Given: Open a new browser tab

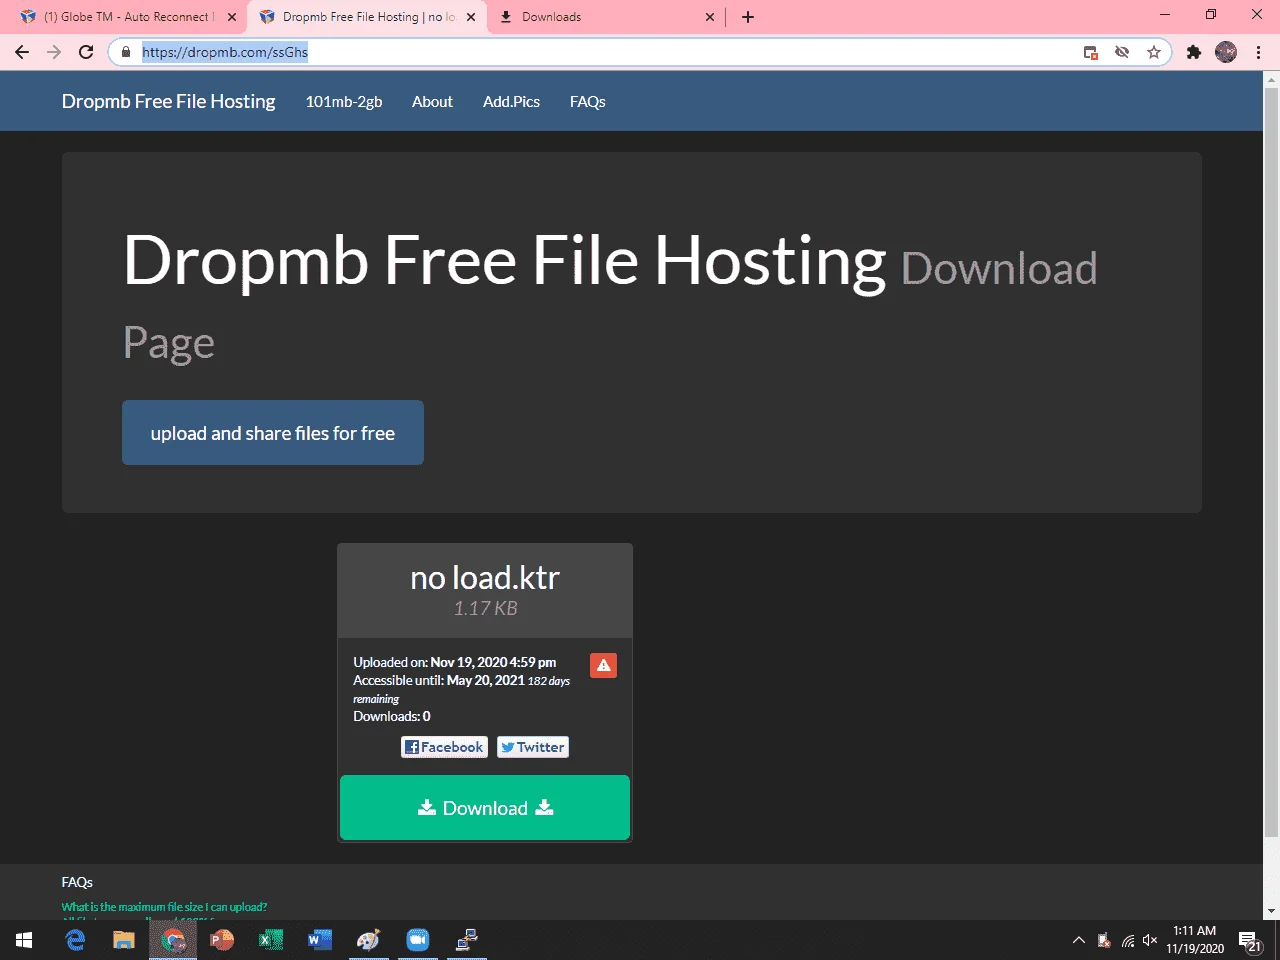Looking at the screenshot, I should (748, 17).
